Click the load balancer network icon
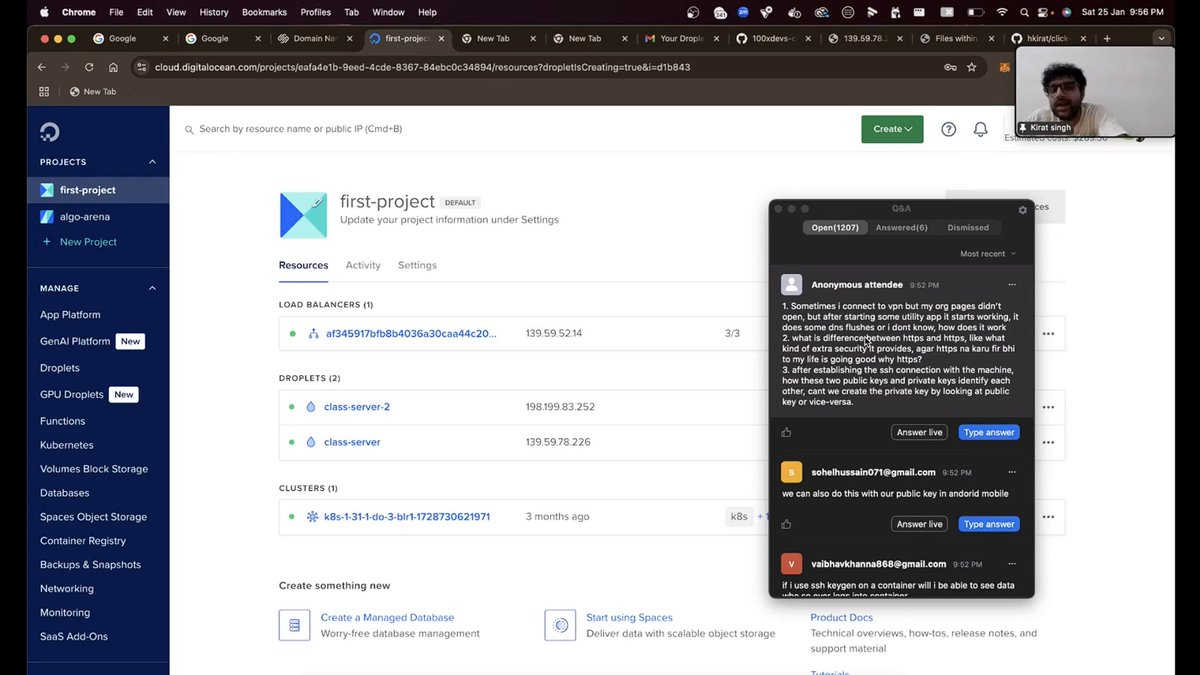Image resolution: width=1200 pixels, height=675 pixels. 313,333
